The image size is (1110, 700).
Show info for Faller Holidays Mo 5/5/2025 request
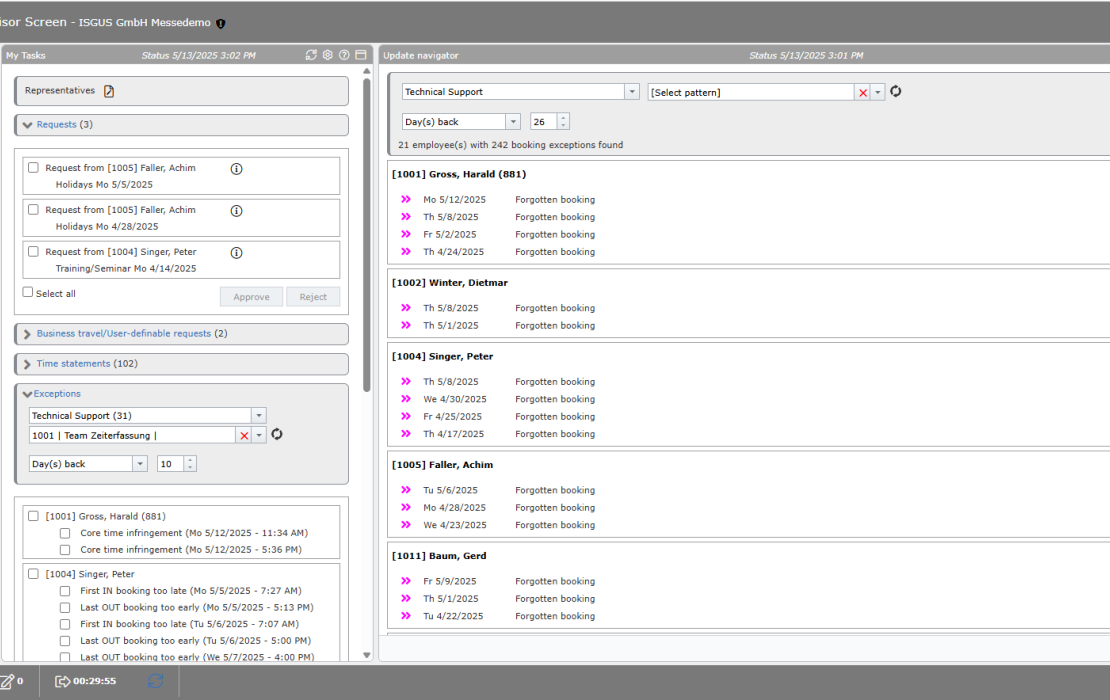[236, 168]
